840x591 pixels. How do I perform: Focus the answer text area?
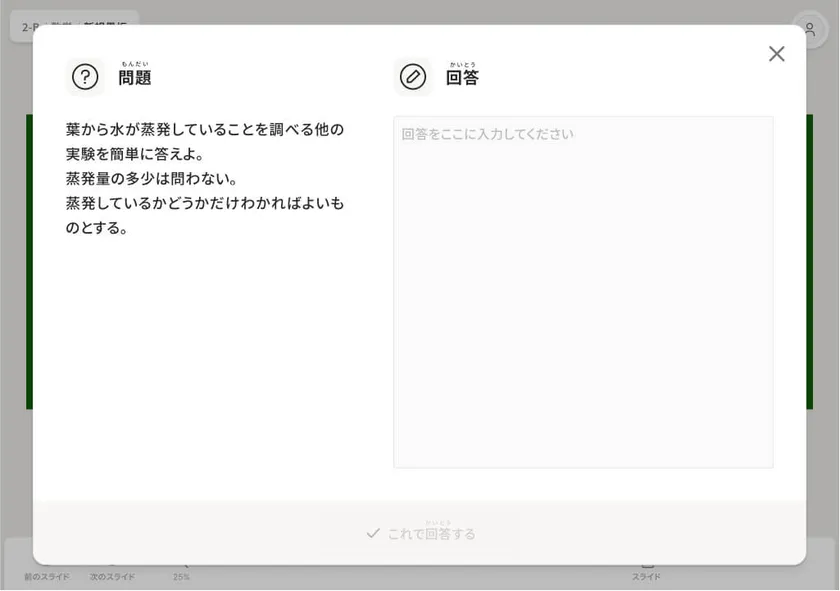tap(583, 292)
